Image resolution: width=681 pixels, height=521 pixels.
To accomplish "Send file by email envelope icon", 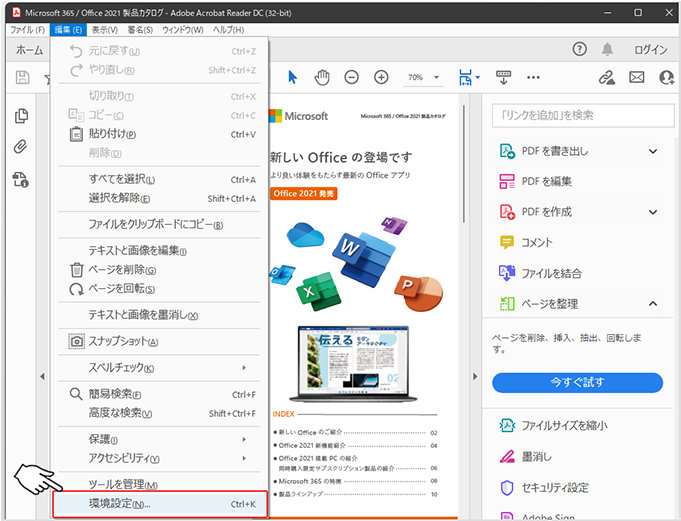I will [636, 77].
